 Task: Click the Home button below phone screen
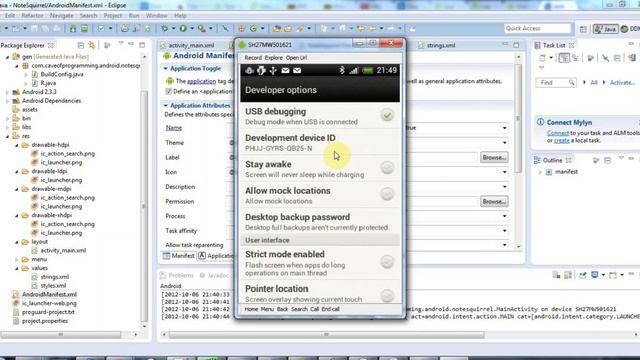[251, 309]
